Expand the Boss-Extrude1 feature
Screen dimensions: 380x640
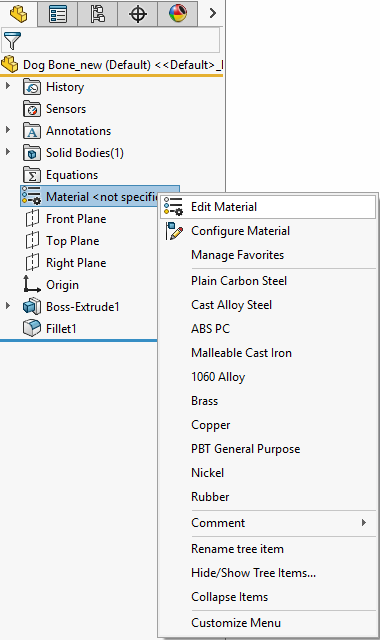[x=8, y=306]
